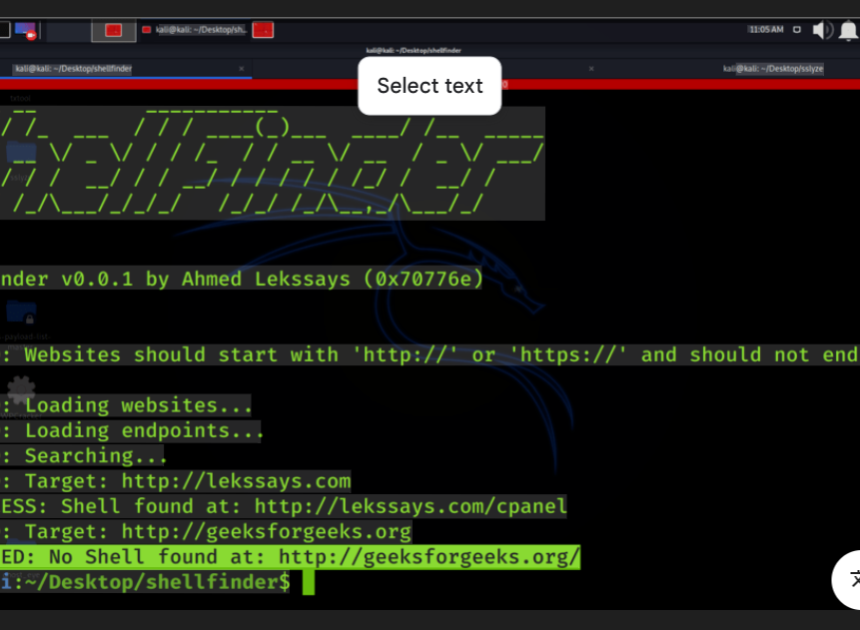Click the red browser icon in the taskbar

263,30
